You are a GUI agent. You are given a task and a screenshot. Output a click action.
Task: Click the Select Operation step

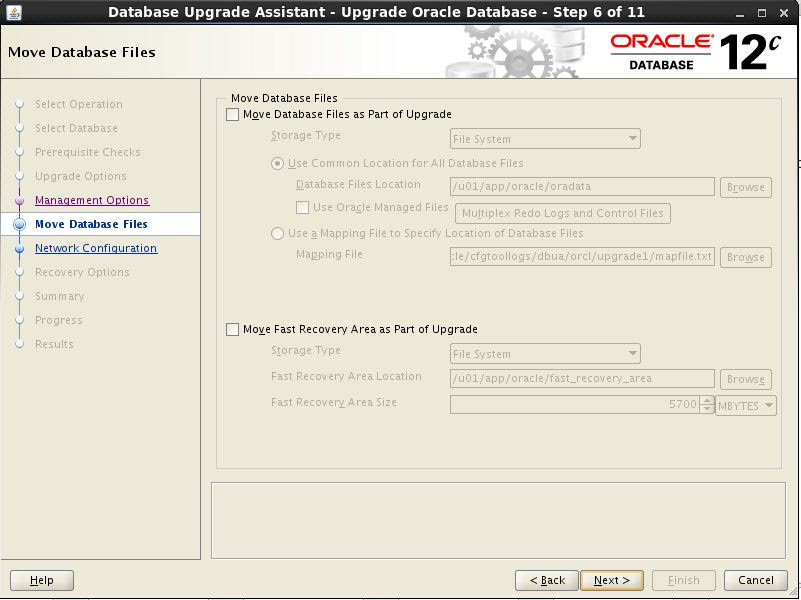[79, 104]
